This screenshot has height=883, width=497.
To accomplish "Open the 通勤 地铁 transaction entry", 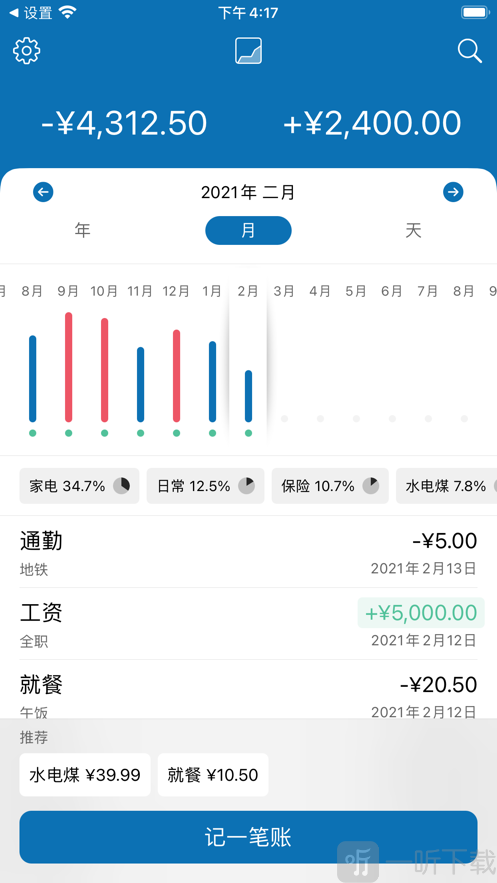I will click(248, 554).
